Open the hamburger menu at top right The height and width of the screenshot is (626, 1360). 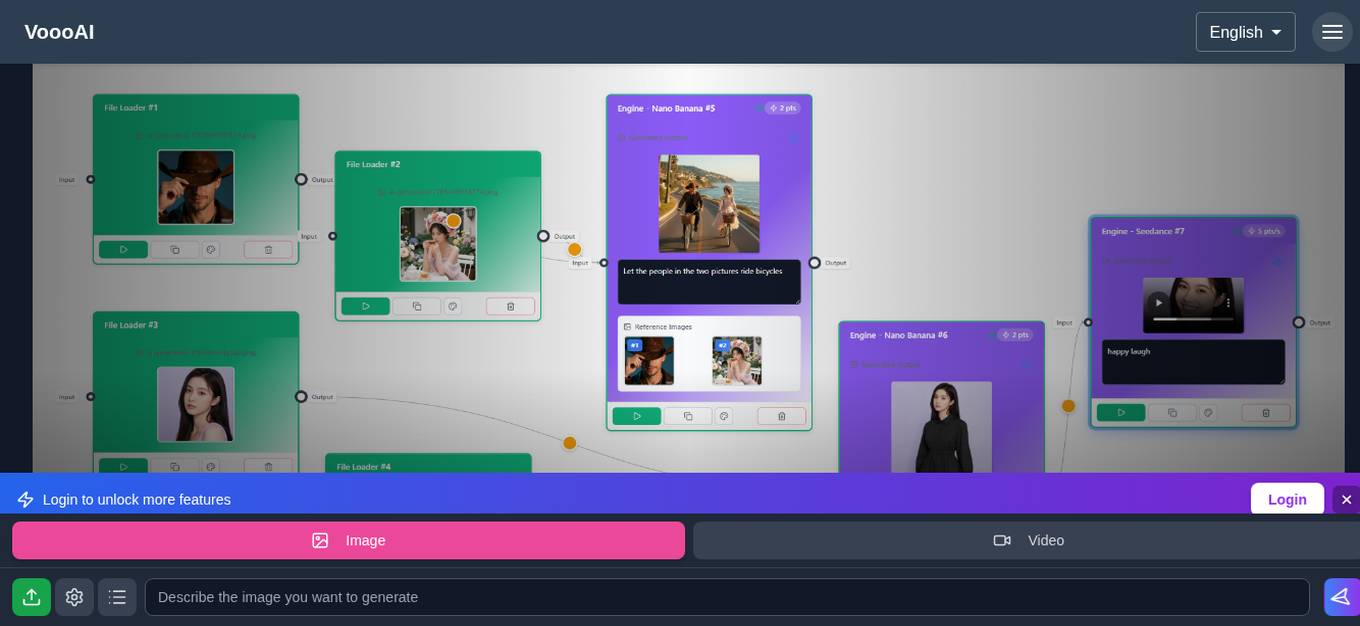click(1332, 31)
